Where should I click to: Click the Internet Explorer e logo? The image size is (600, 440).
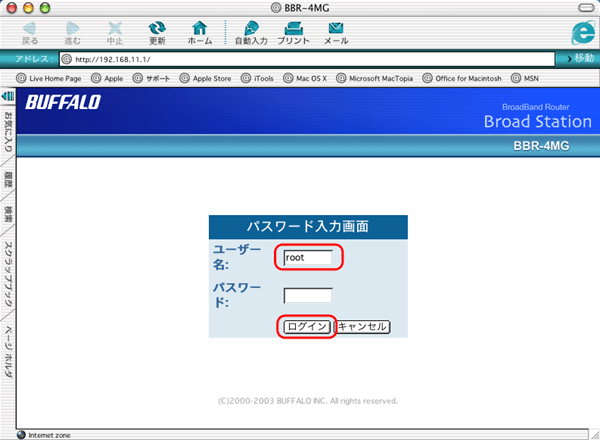click(584, 33)
